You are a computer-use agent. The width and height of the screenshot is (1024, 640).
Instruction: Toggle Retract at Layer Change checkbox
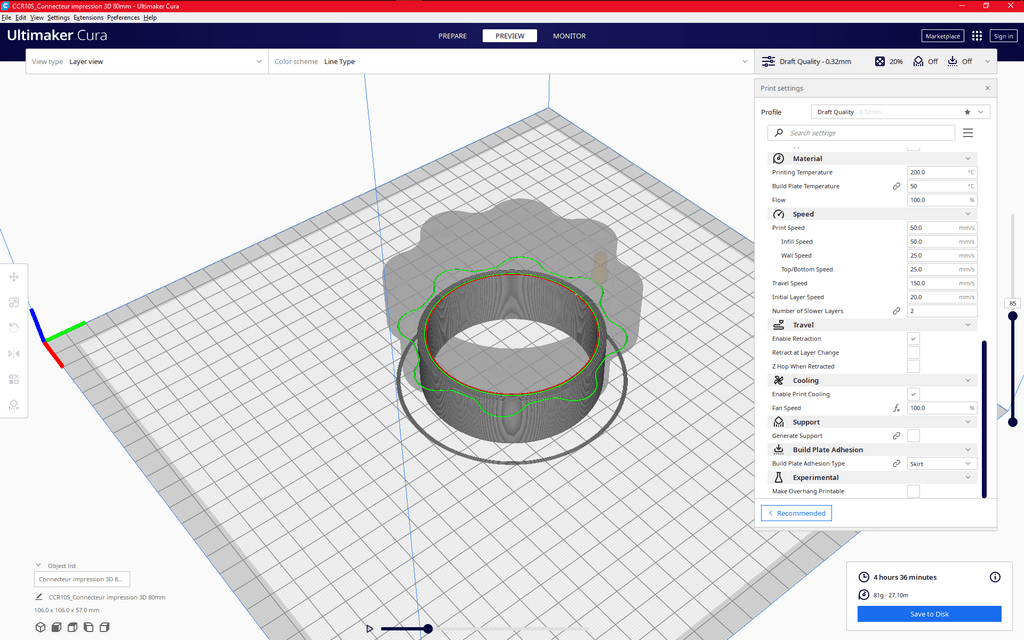[x=914, y=353]
